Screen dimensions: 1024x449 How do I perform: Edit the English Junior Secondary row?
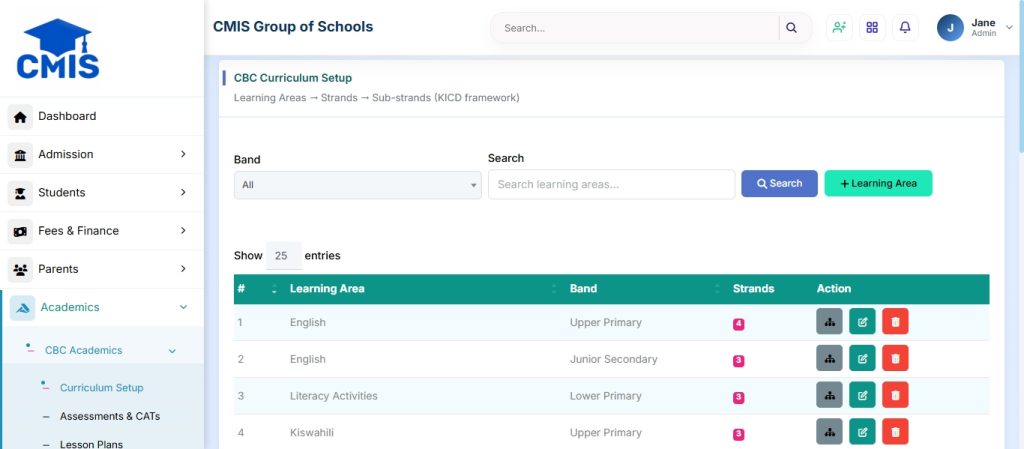point(862,358)
